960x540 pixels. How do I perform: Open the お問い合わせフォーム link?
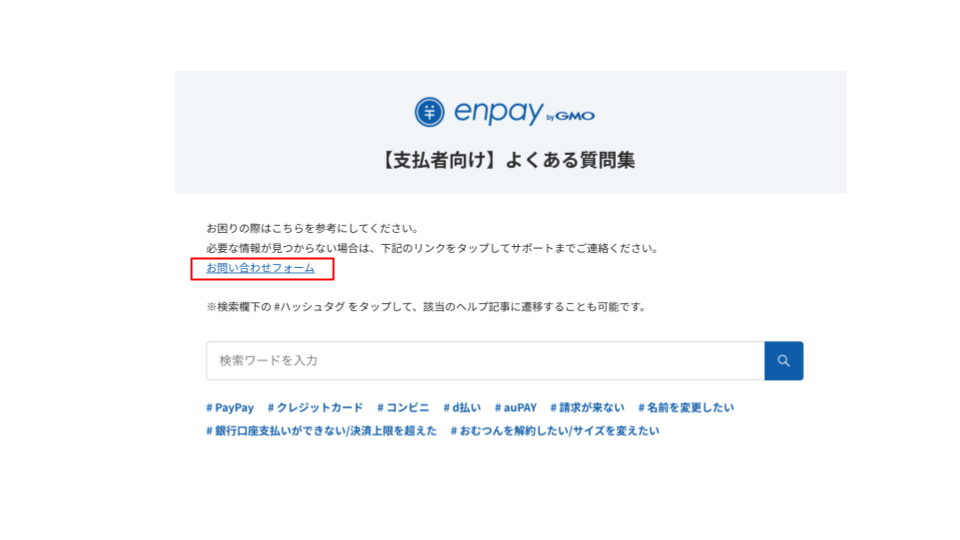(x=260, y=268)
